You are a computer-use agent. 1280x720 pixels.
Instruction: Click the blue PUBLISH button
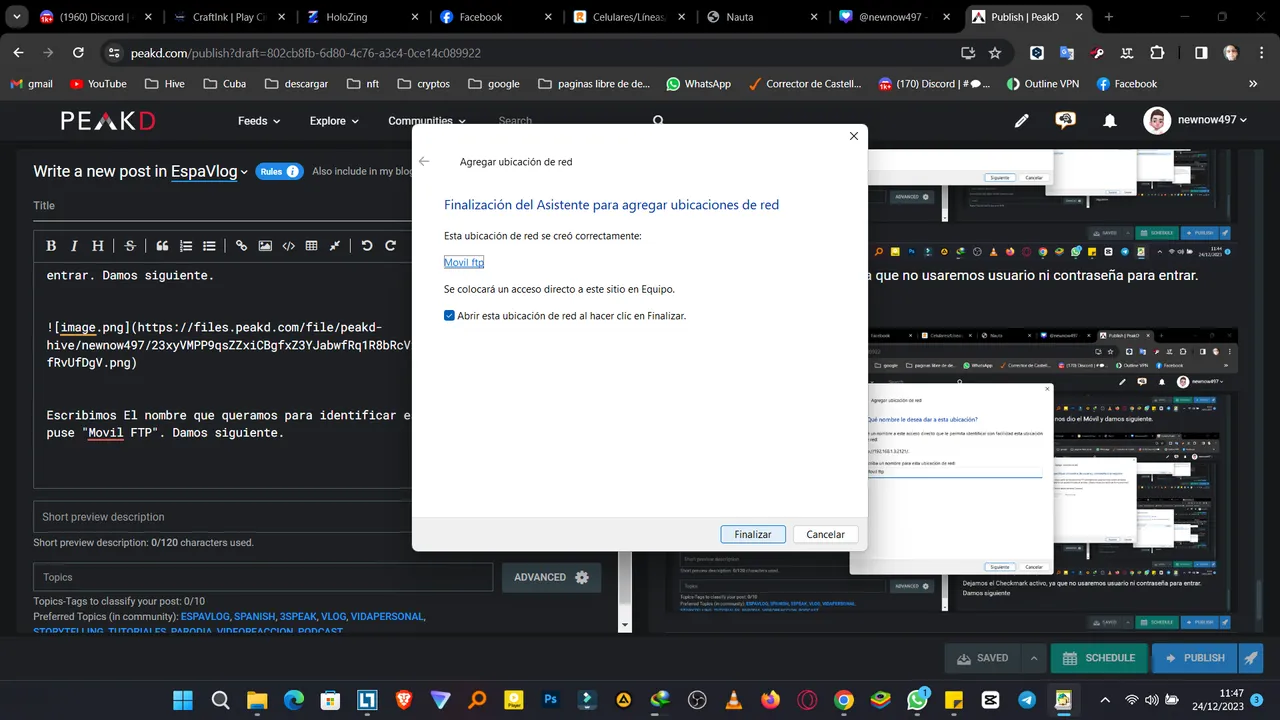(x=1195, y=658)
